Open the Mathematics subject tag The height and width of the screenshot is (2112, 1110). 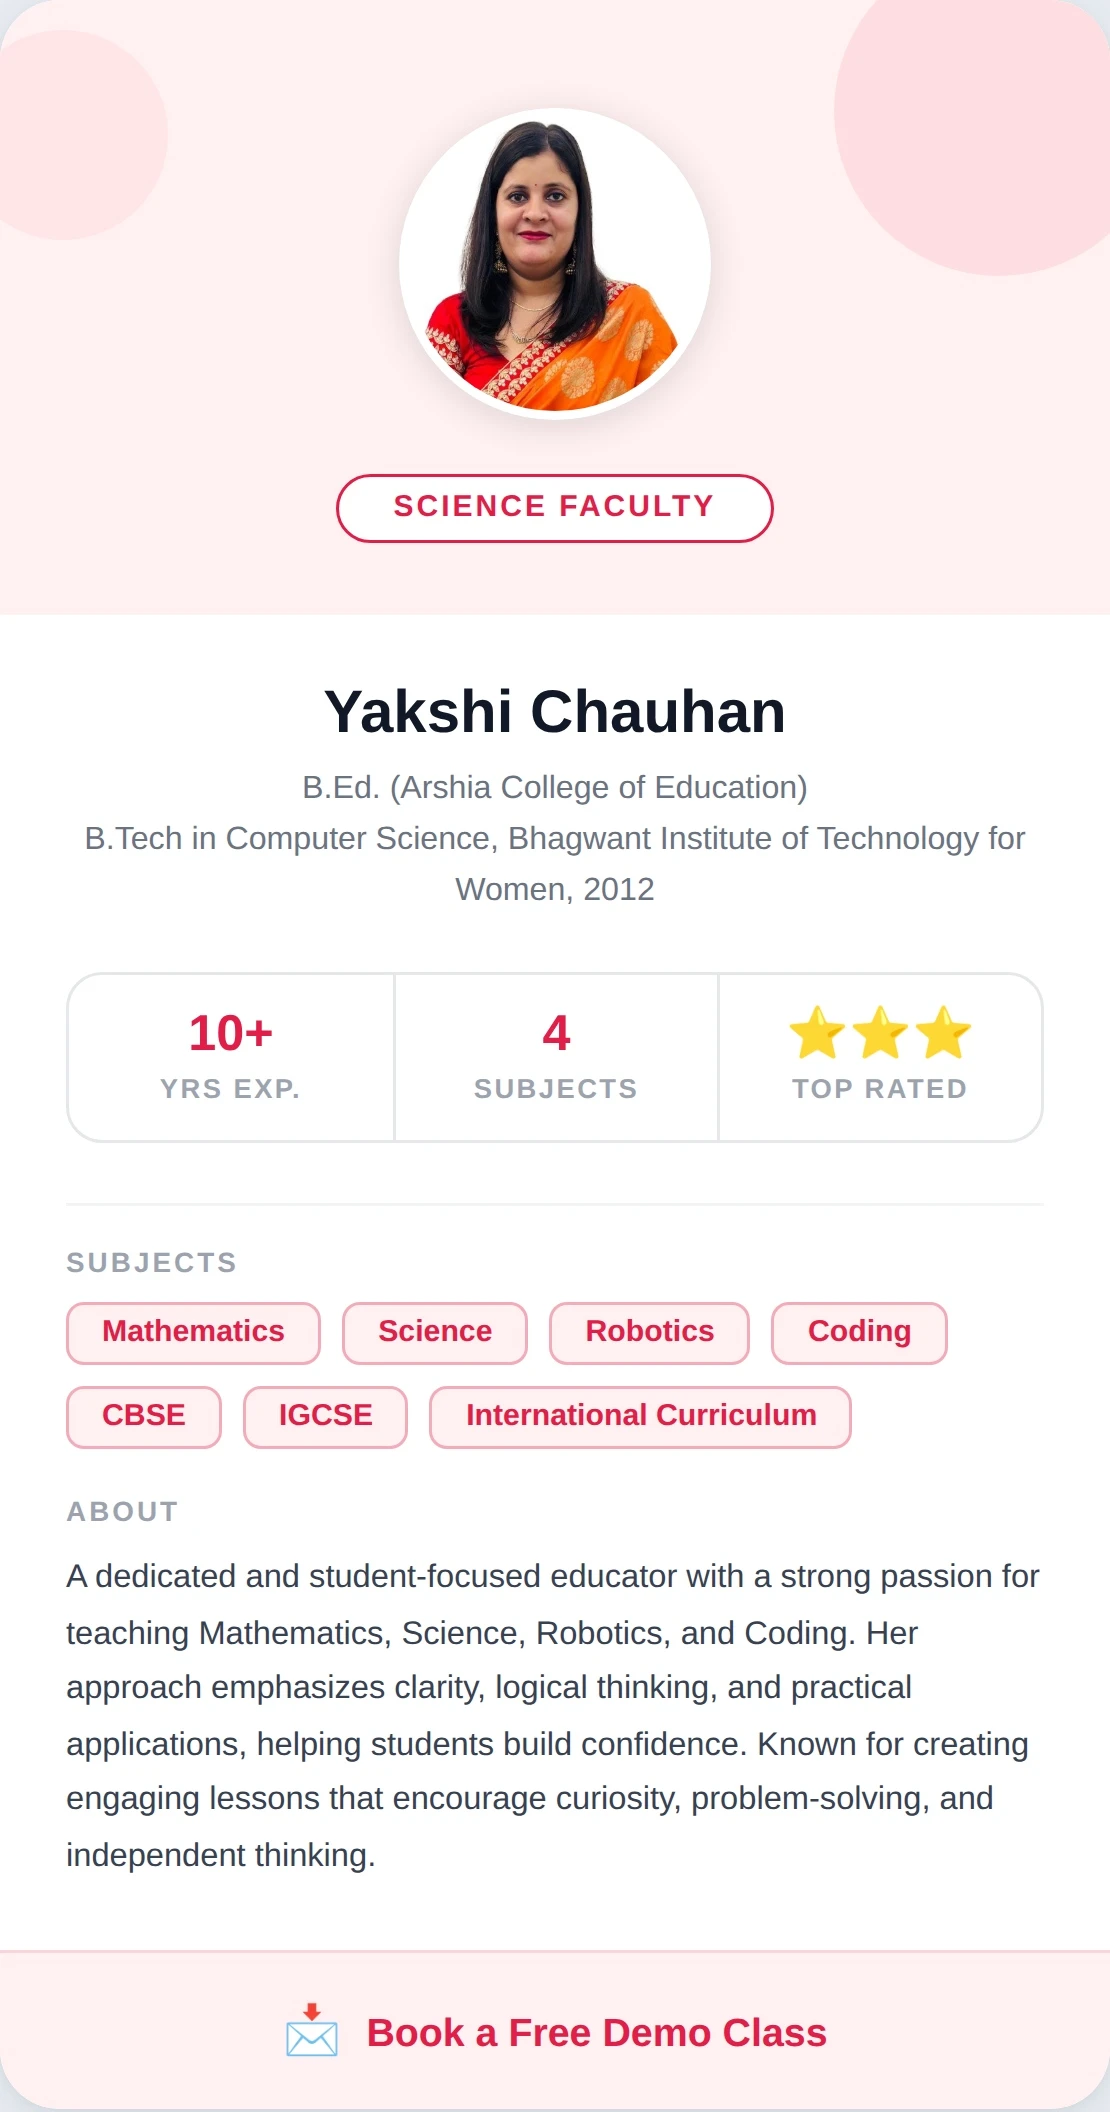point(192,1332)
